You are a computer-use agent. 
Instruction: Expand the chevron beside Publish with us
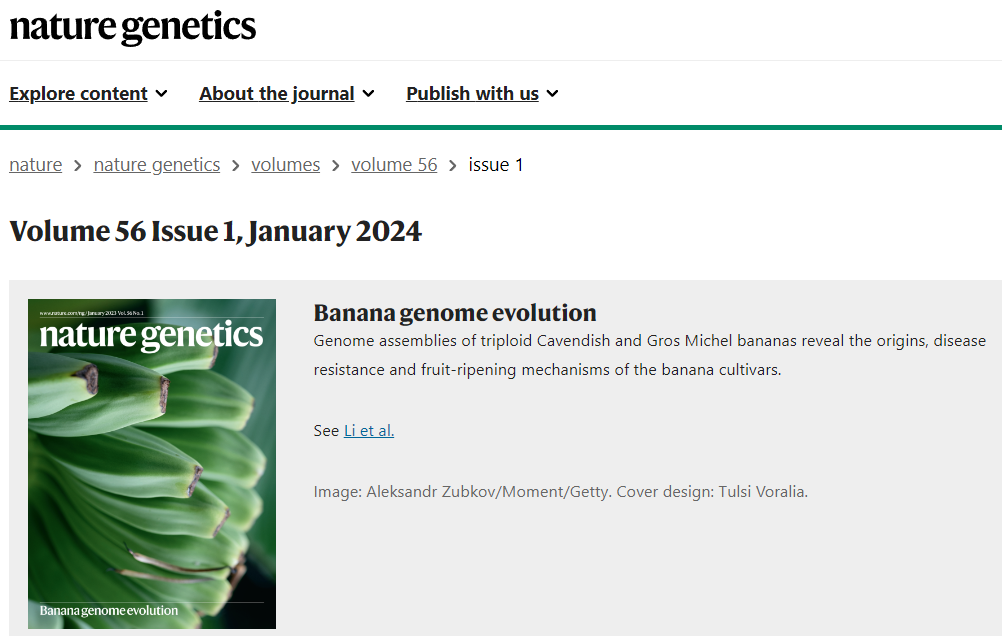pos(552,94)
